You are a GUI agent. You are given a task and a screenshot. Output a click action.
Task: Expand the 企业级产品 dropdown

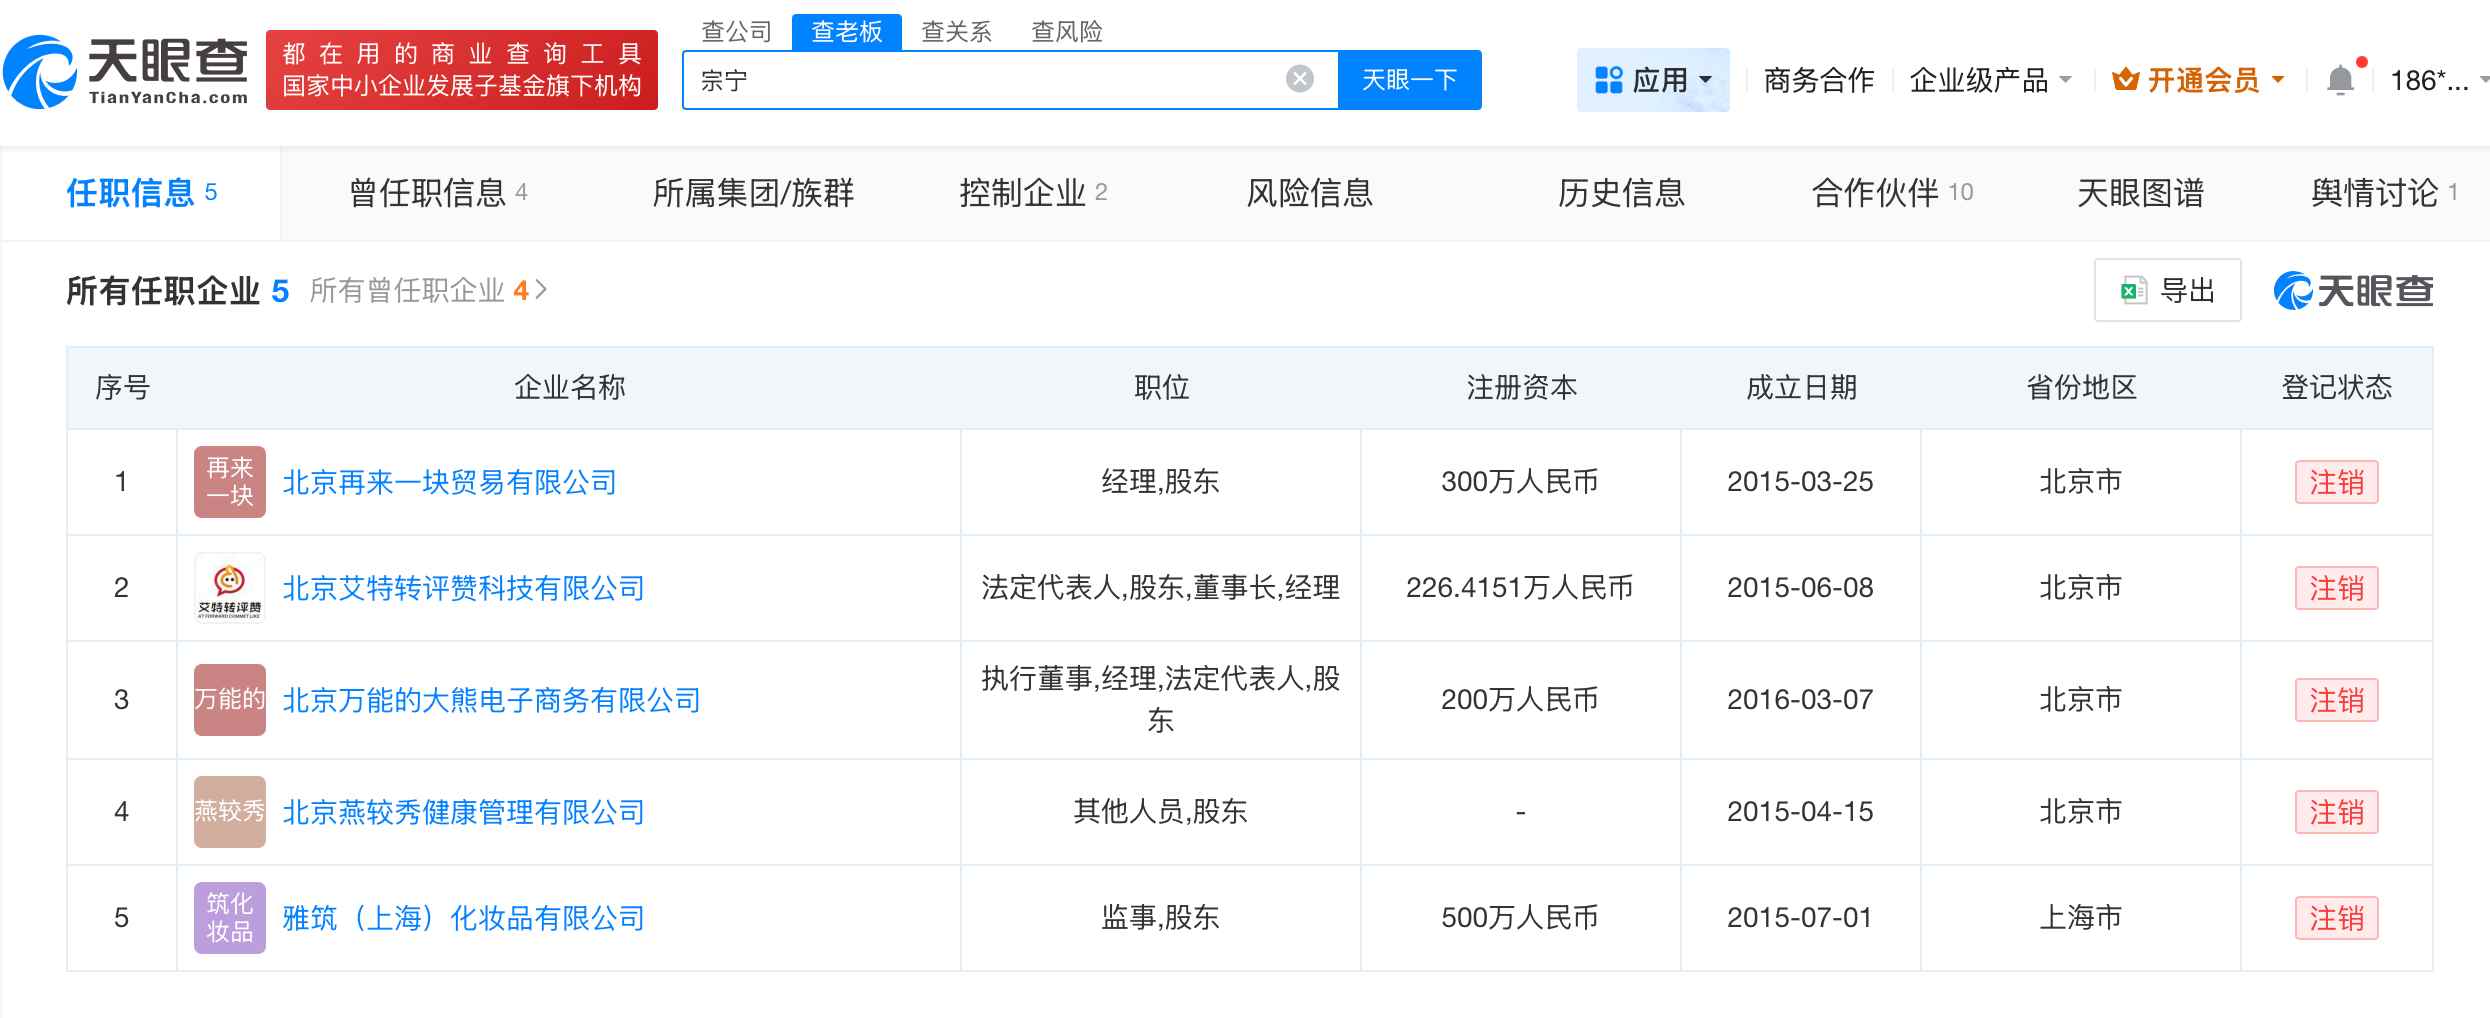point(1991,80)
